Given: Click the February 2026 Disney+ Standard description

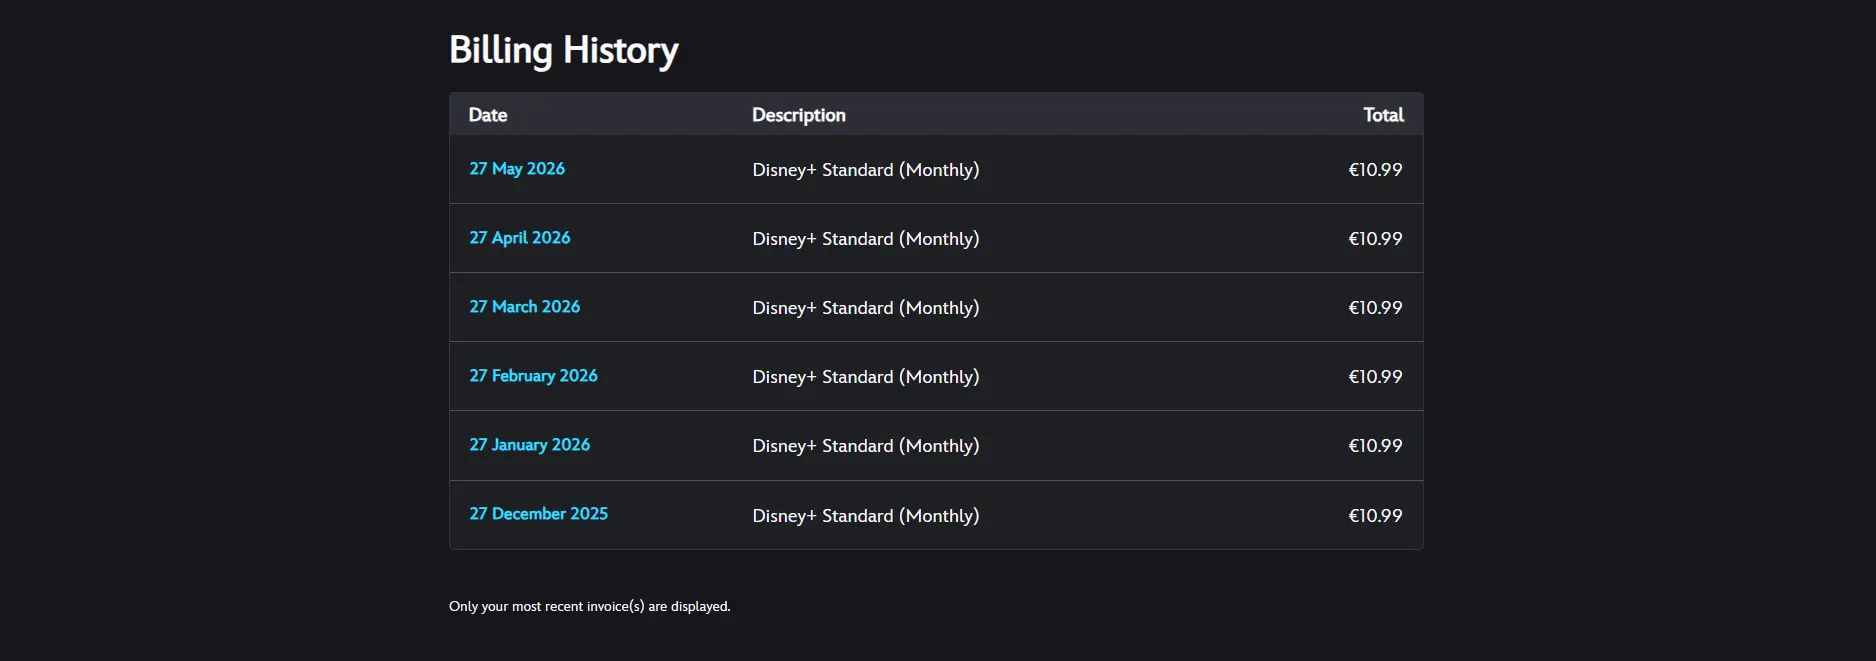Looking at the screenshot, I should 866,377.
